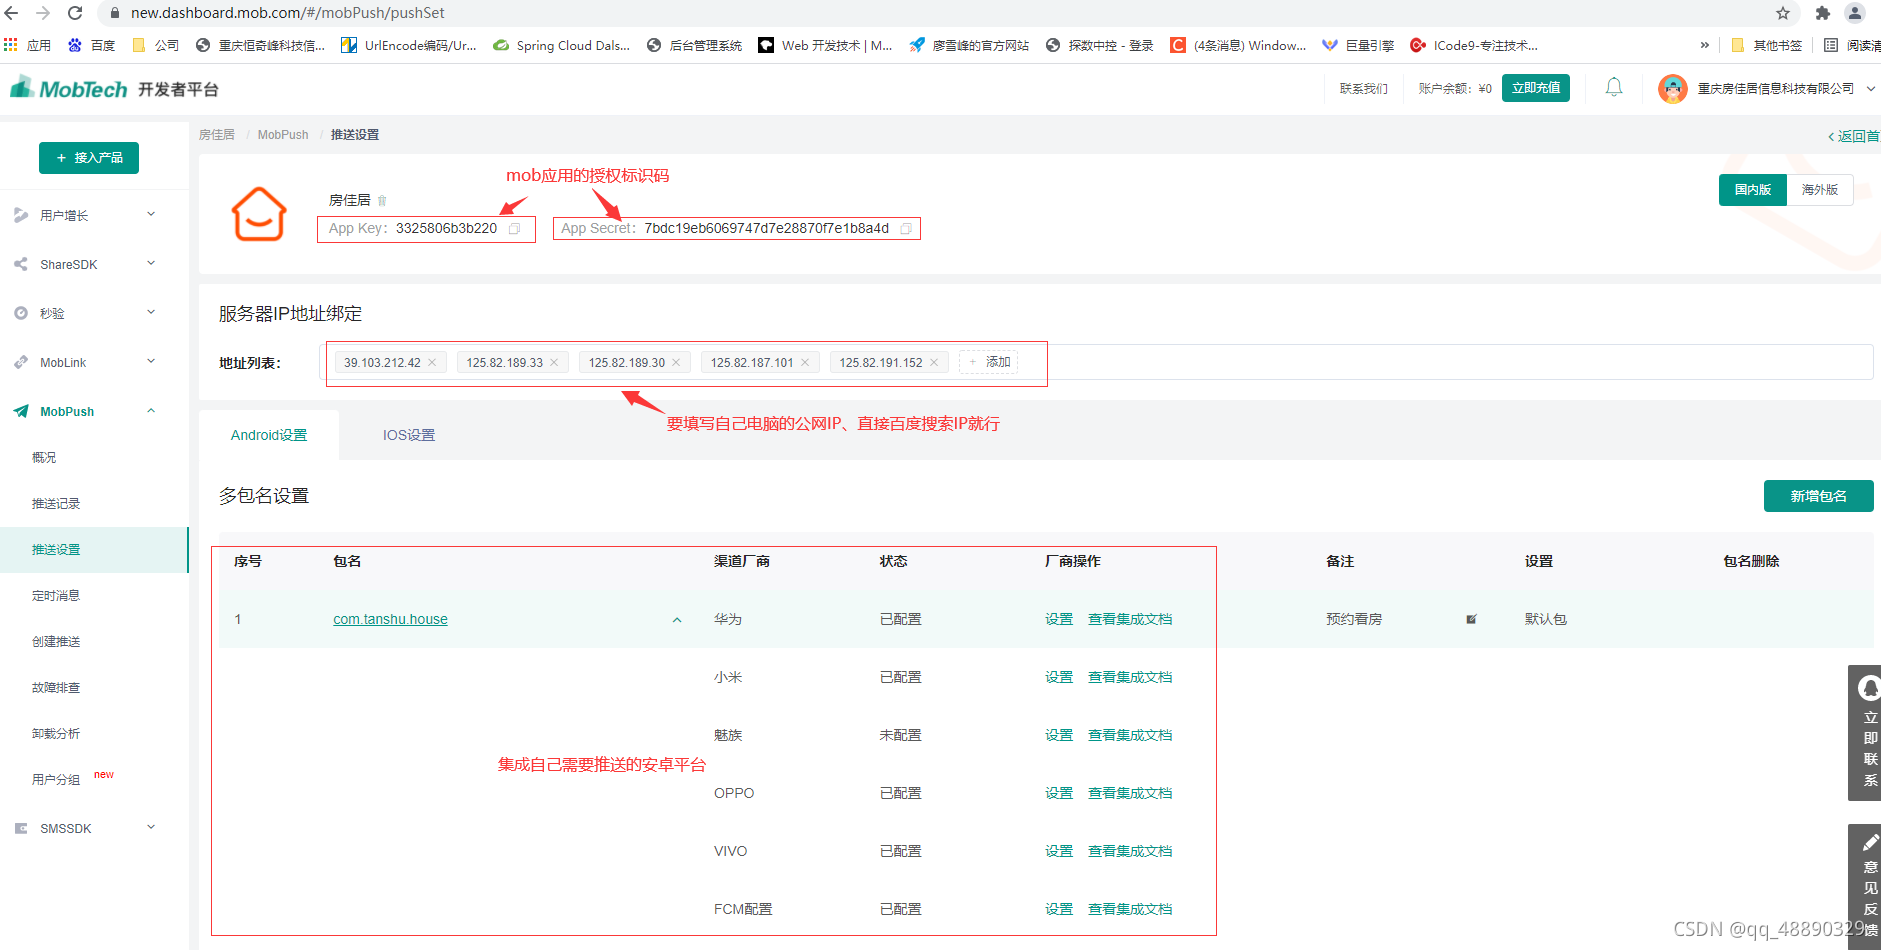This screenshot has width=1881, height=950.
Task: Click the MobTech logo
Action: [69, 89]
